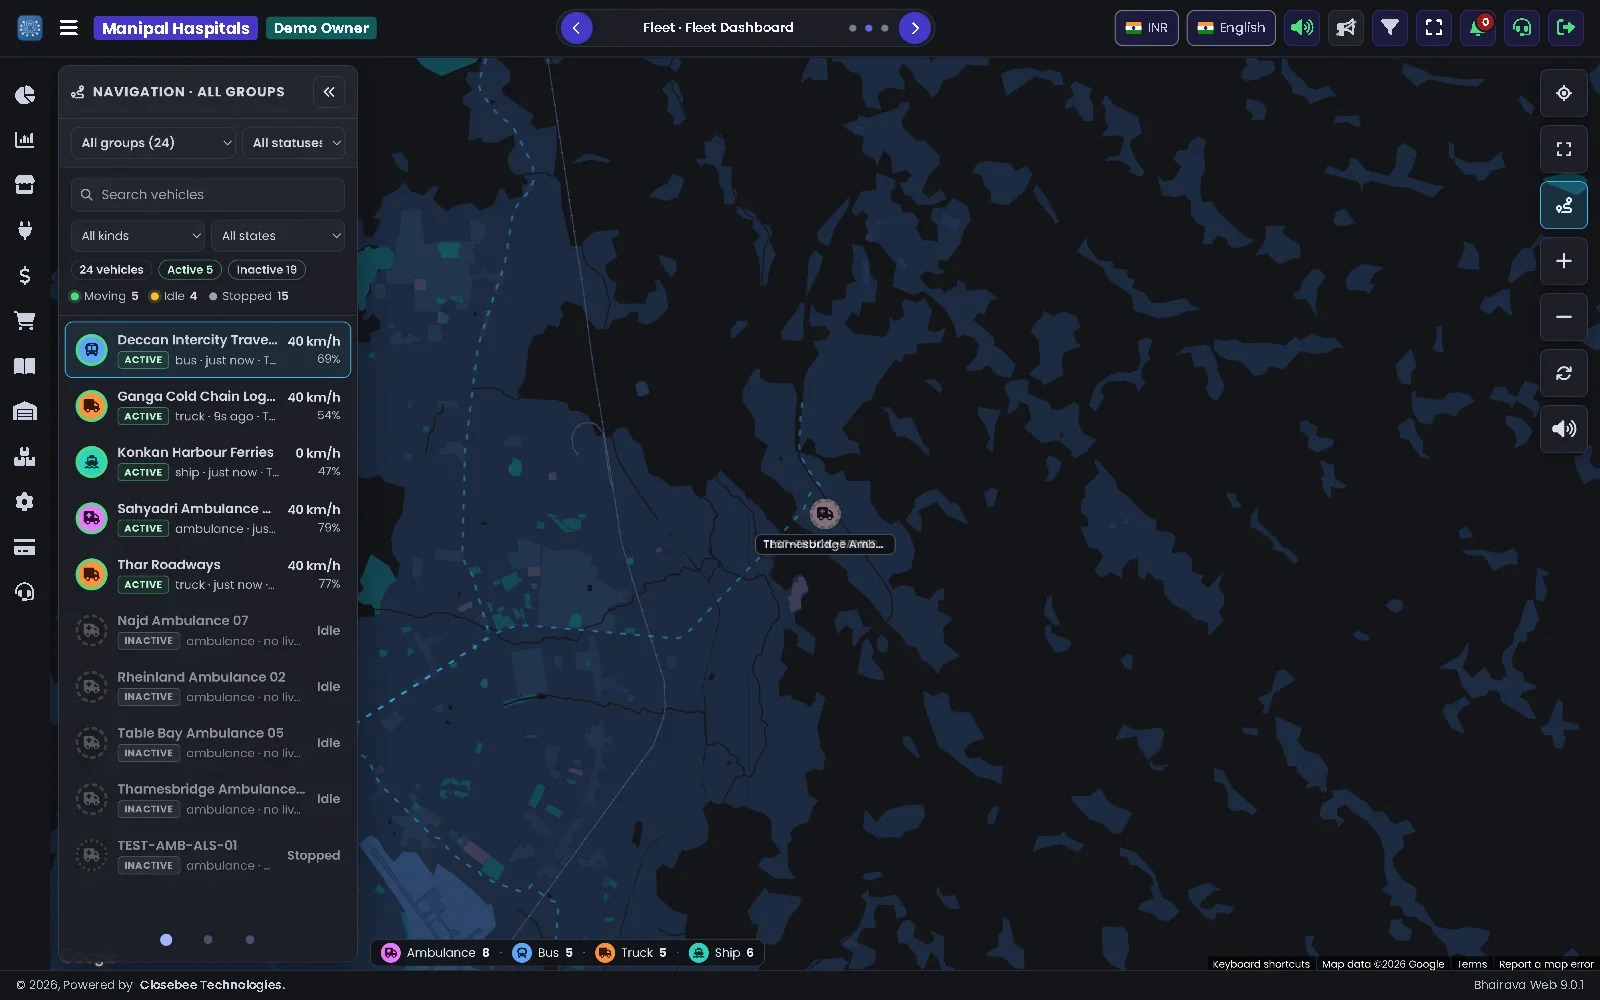Zoom in on the map
This screenshot has height=1000, width=1600.
(1564, 261)
